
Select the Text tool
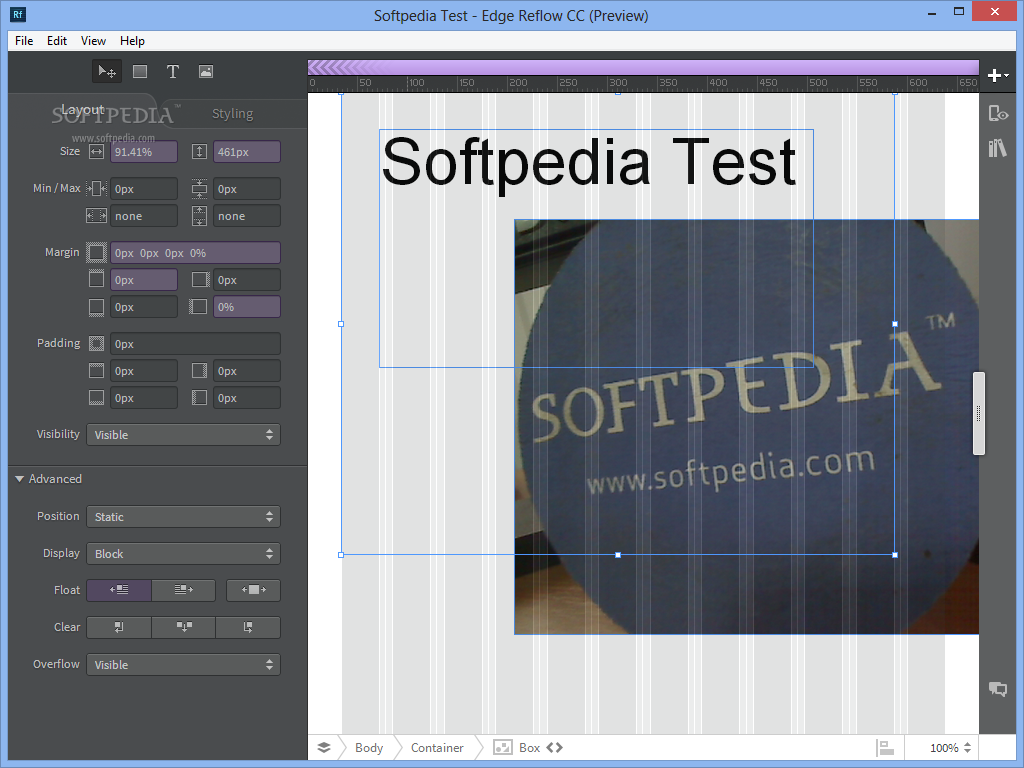click(172, 71)
